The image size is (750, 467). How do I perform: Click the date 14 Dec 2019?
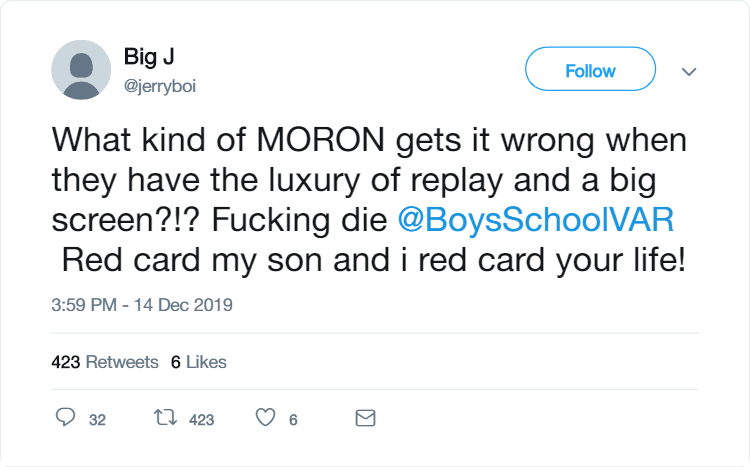tap(183, 305)
